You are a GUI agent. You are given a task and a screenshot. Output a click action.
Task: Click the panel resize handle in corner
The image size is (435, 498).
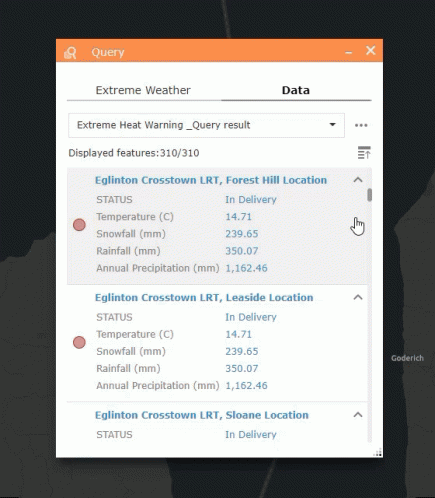click(x=378, y=453)
